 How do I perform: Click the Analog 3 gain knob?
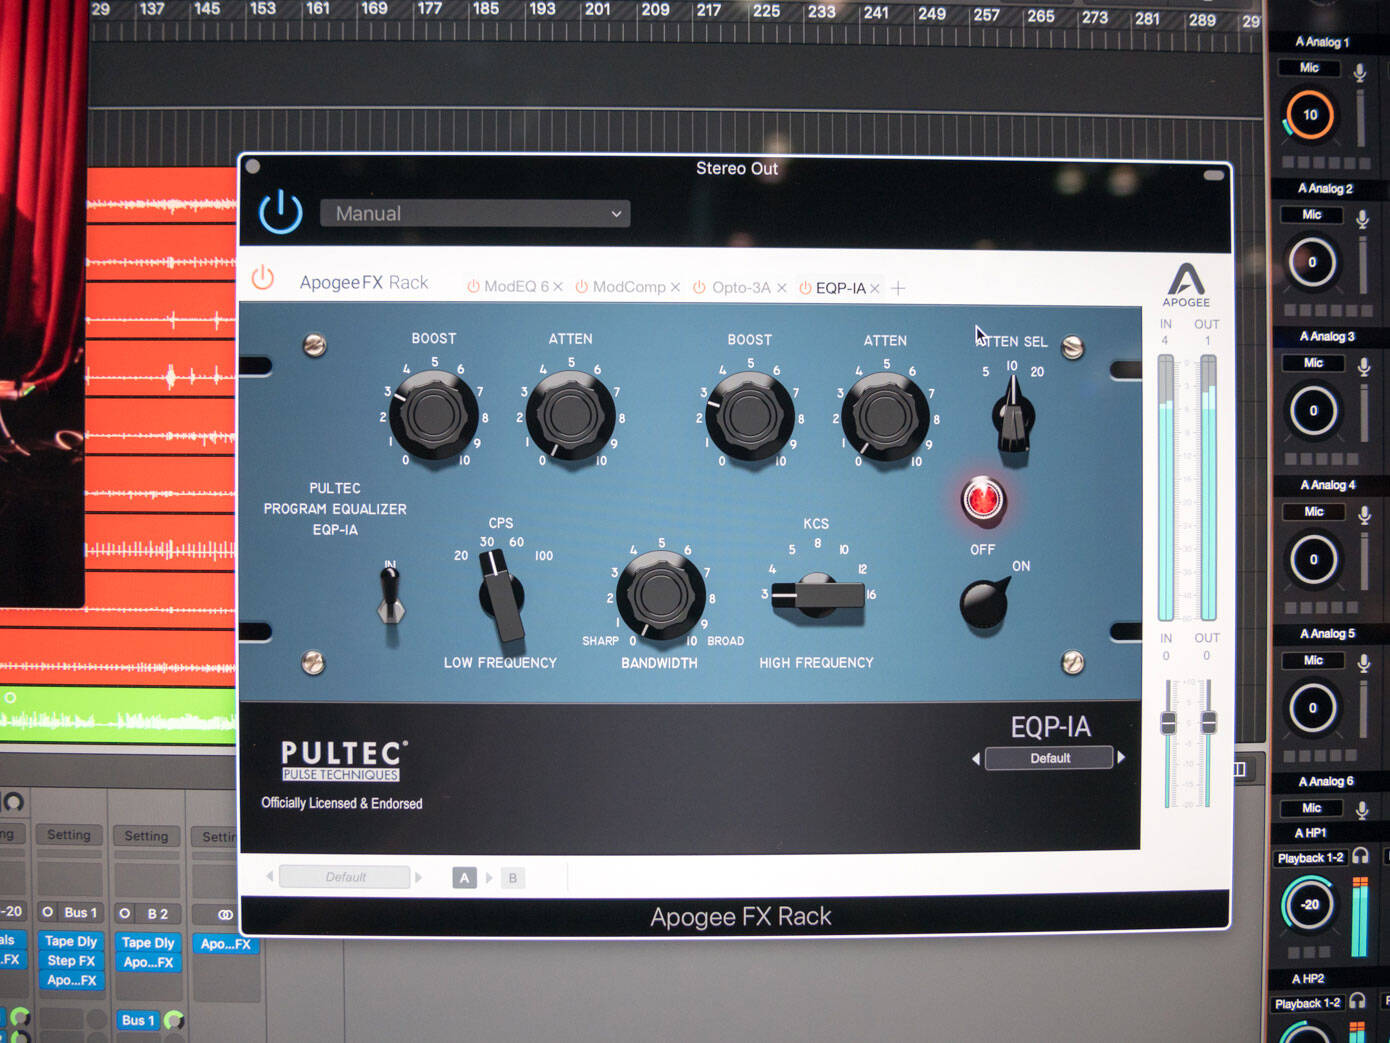(x=1313, y=410)
